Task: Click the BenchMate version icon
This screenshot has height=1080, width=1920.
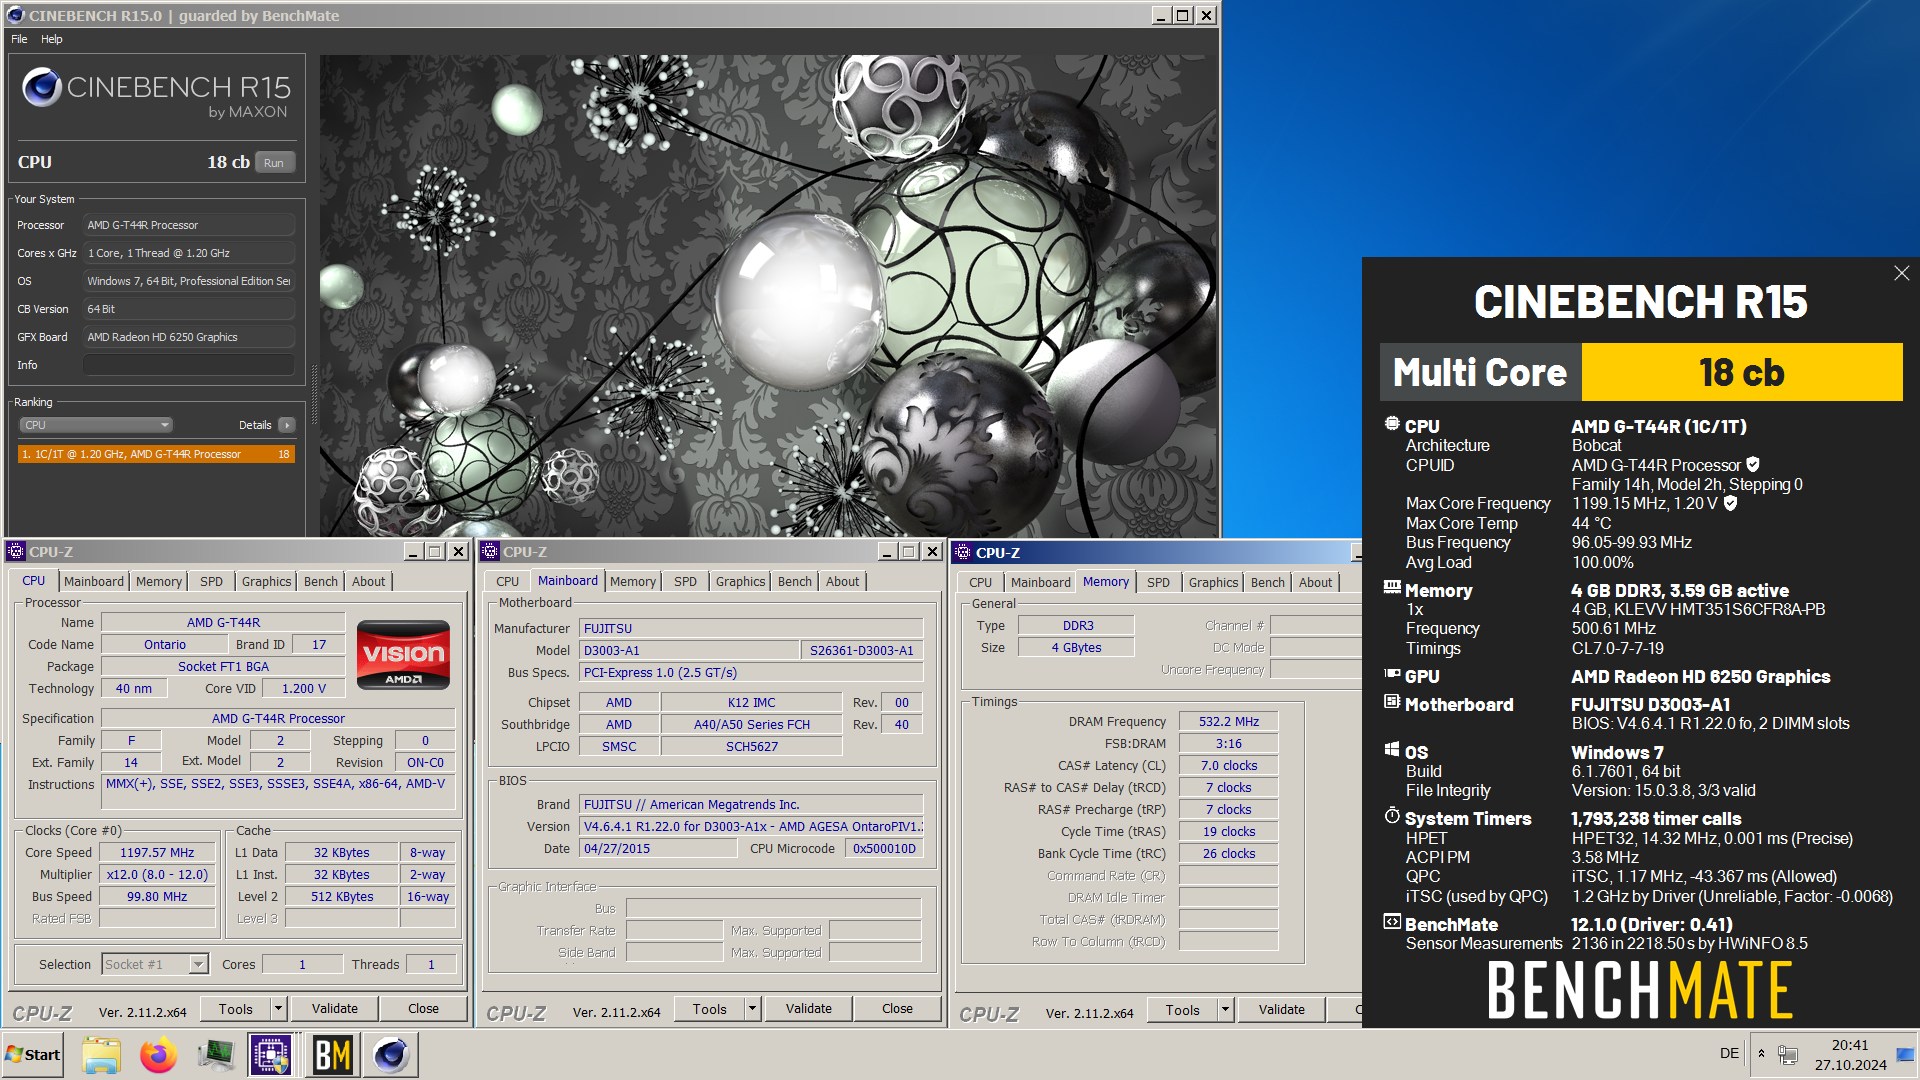Action: [1392, 922]
